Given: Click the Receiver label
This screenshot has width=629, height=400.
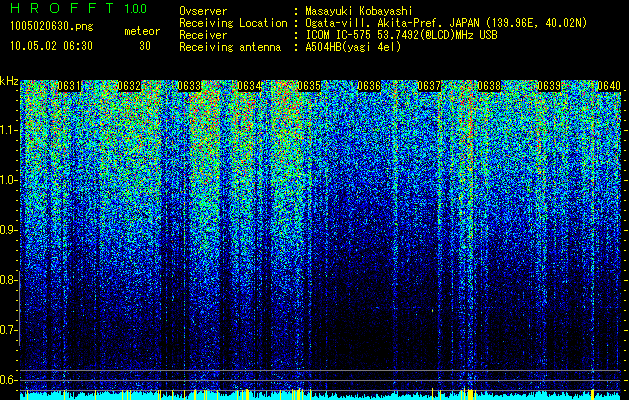Looking at the screenshot, I should point(203,35).
